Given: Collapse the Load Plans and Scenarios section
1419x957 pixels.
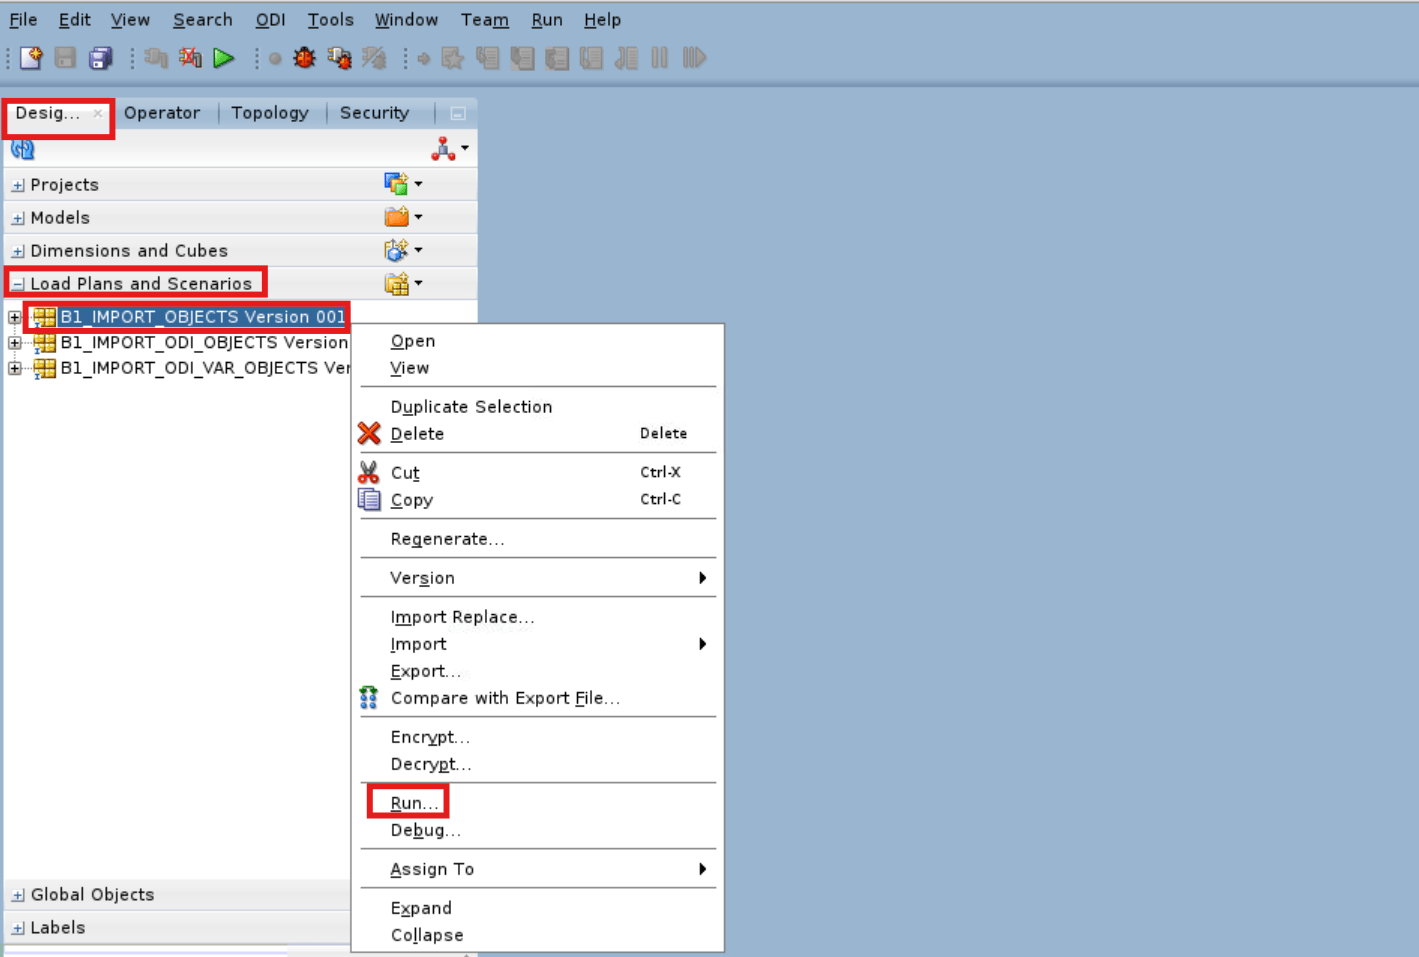Looking at the screenshot, I should click(17, 283).
